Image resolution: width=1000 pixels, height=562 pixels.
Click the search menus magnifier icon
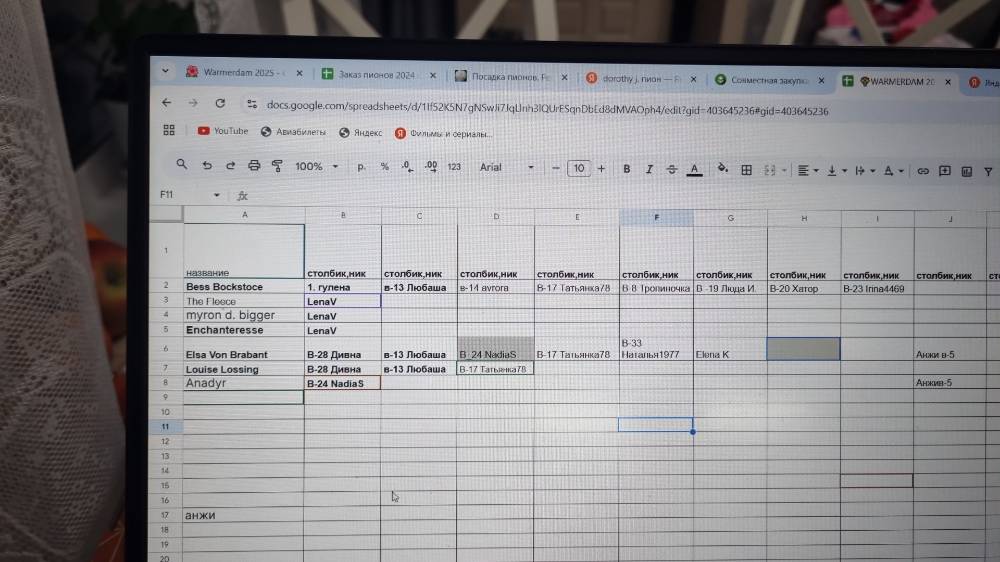coord(182,164)
